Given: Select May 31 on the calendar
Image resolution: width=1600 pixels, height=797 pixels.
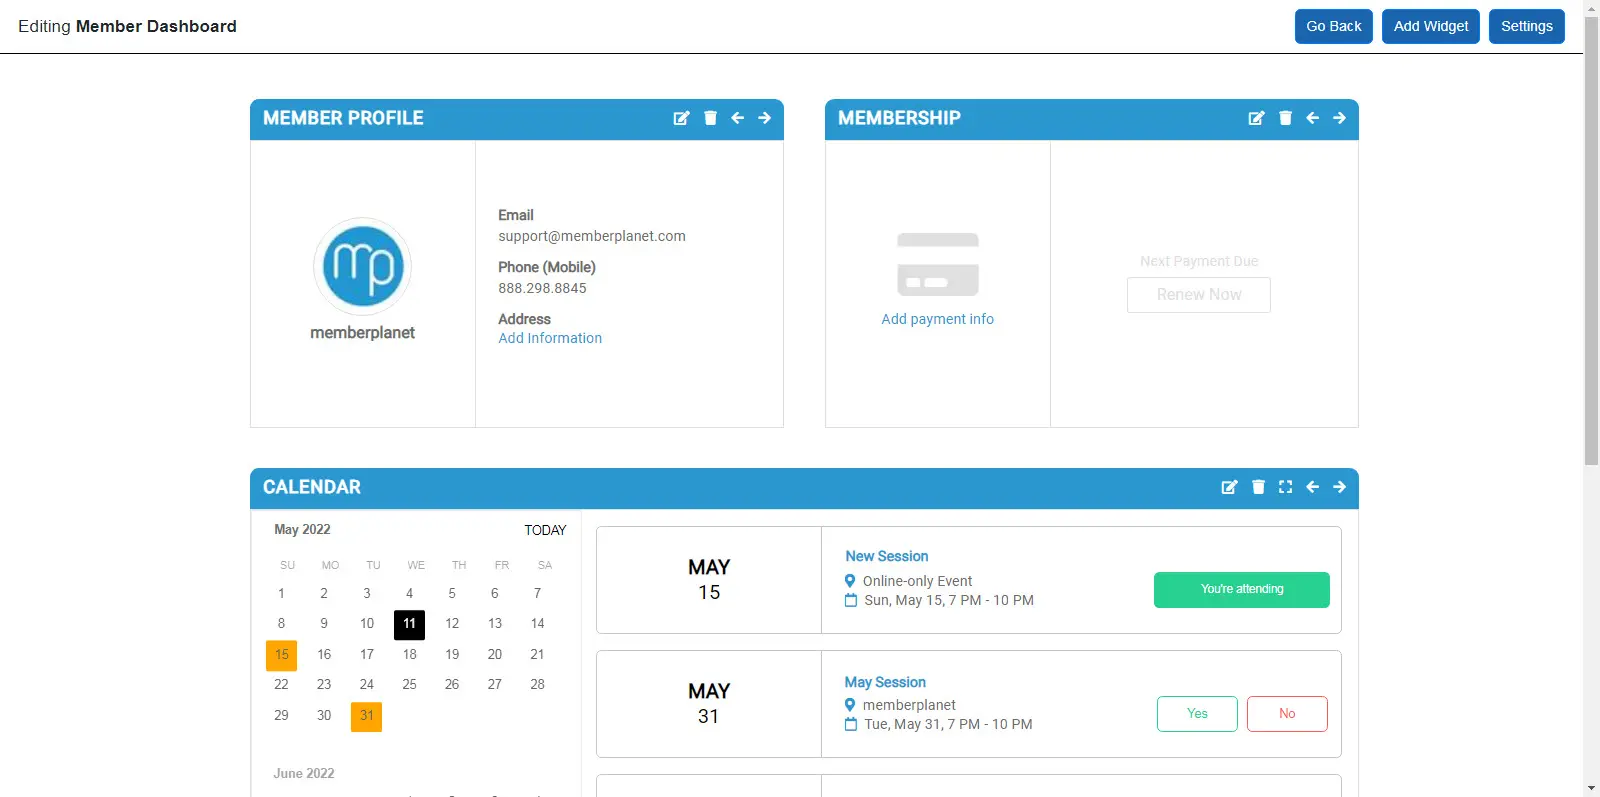Looking at the screenshot, I should [x=366, y=716].
